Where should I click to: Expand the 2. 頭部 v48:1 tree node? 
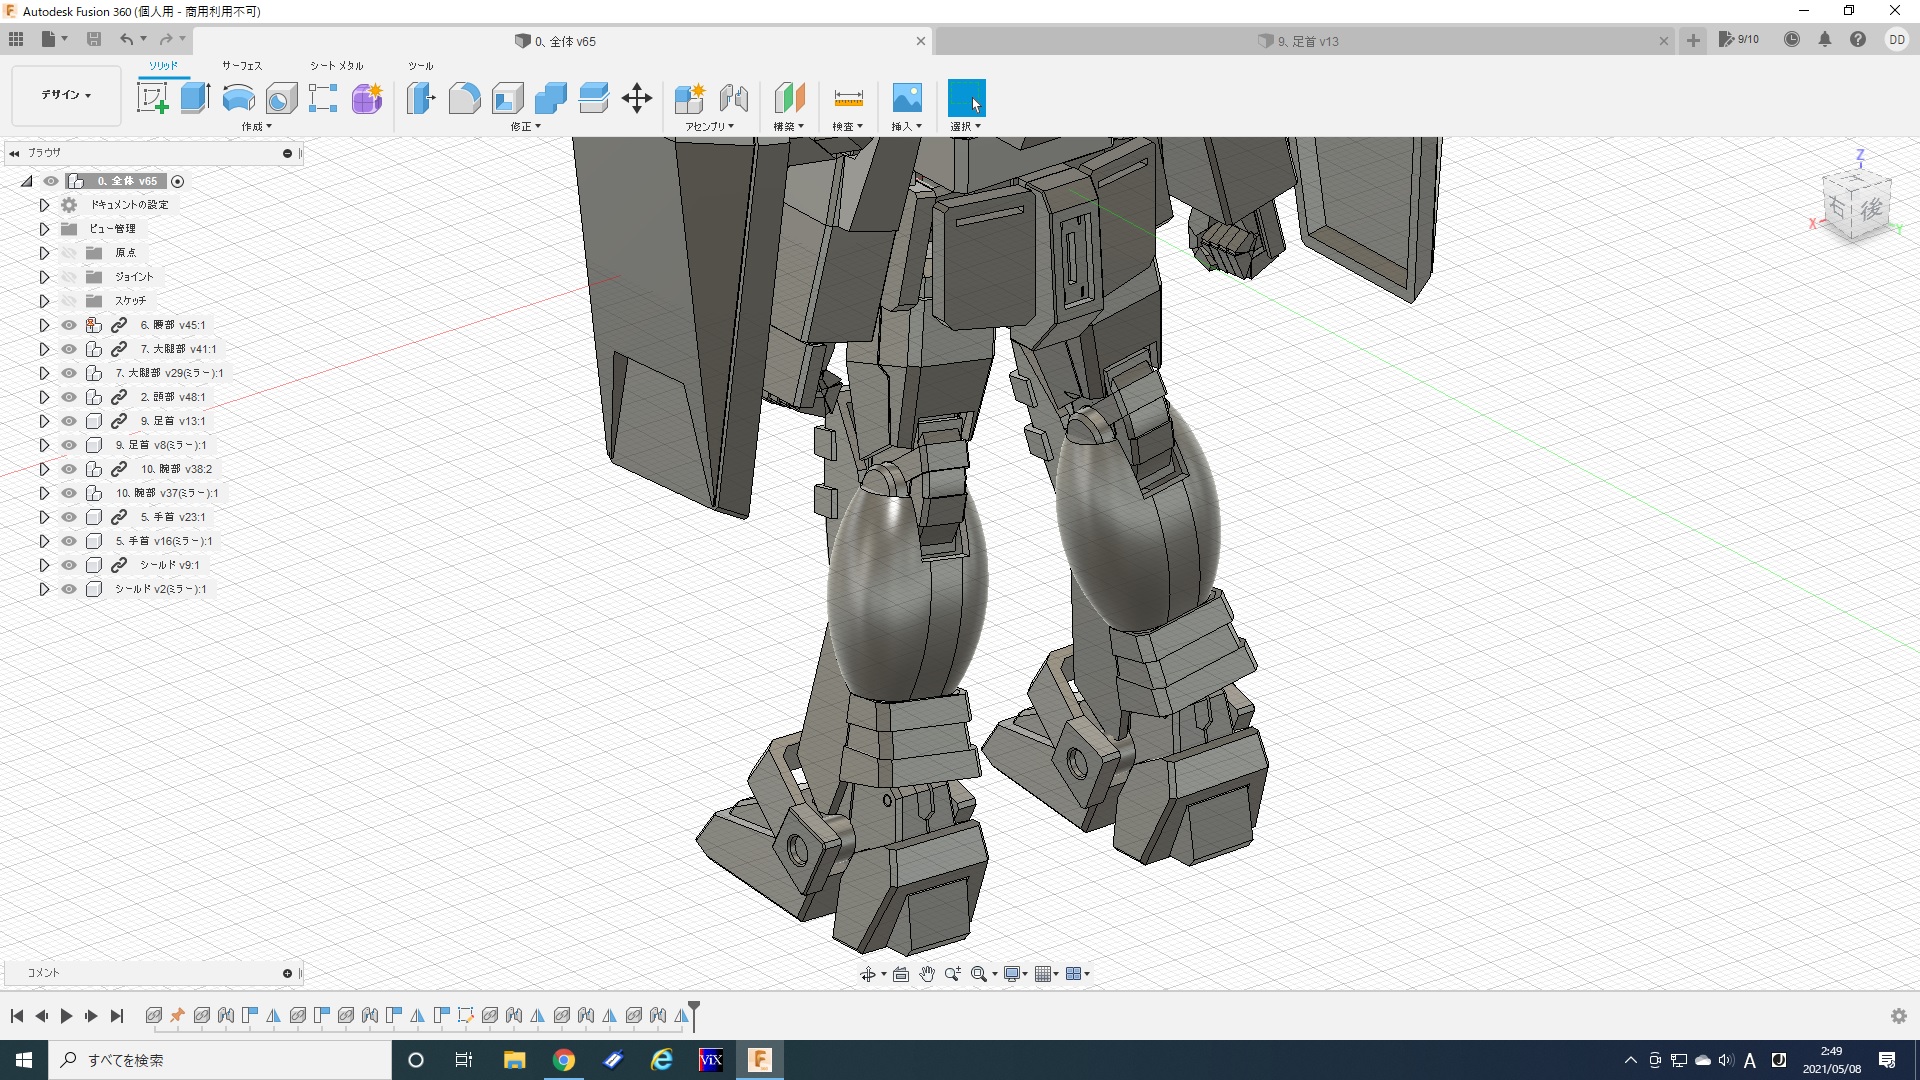coord(44,397)
